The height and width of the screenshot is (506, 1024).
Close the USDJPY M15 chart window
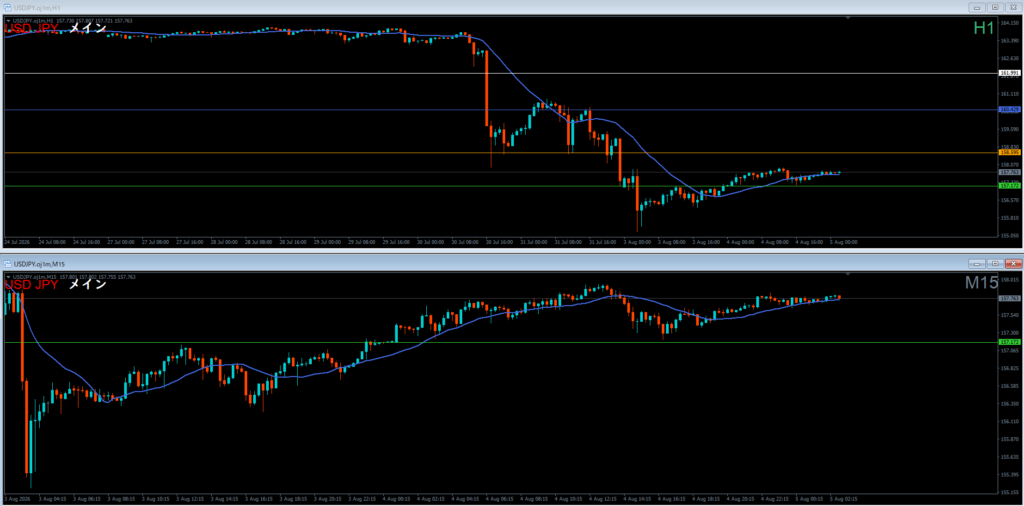pos(1013,264)
